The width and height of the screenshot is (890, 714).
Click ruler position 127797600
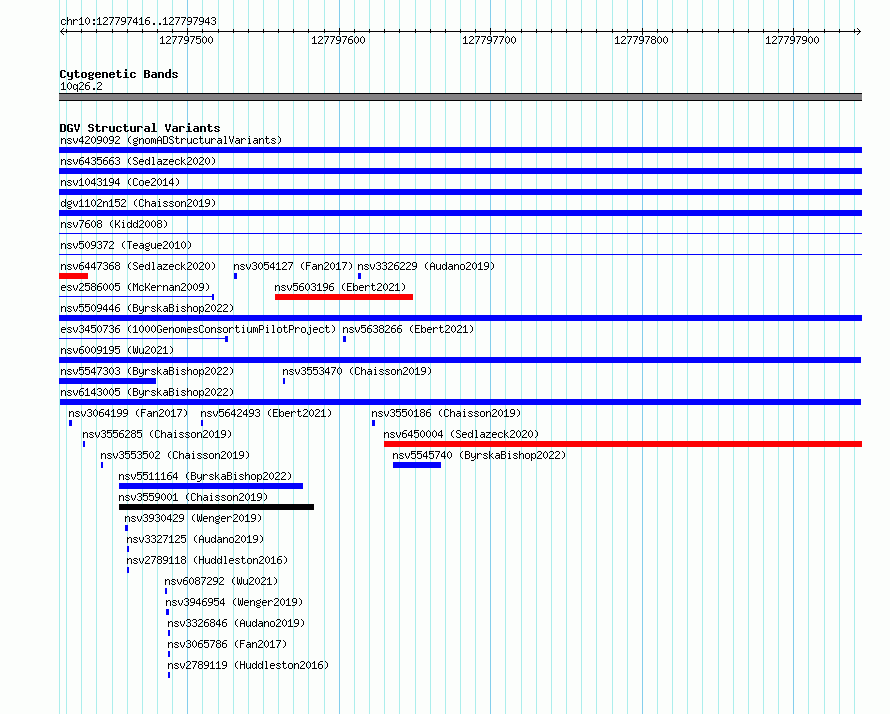338,40
